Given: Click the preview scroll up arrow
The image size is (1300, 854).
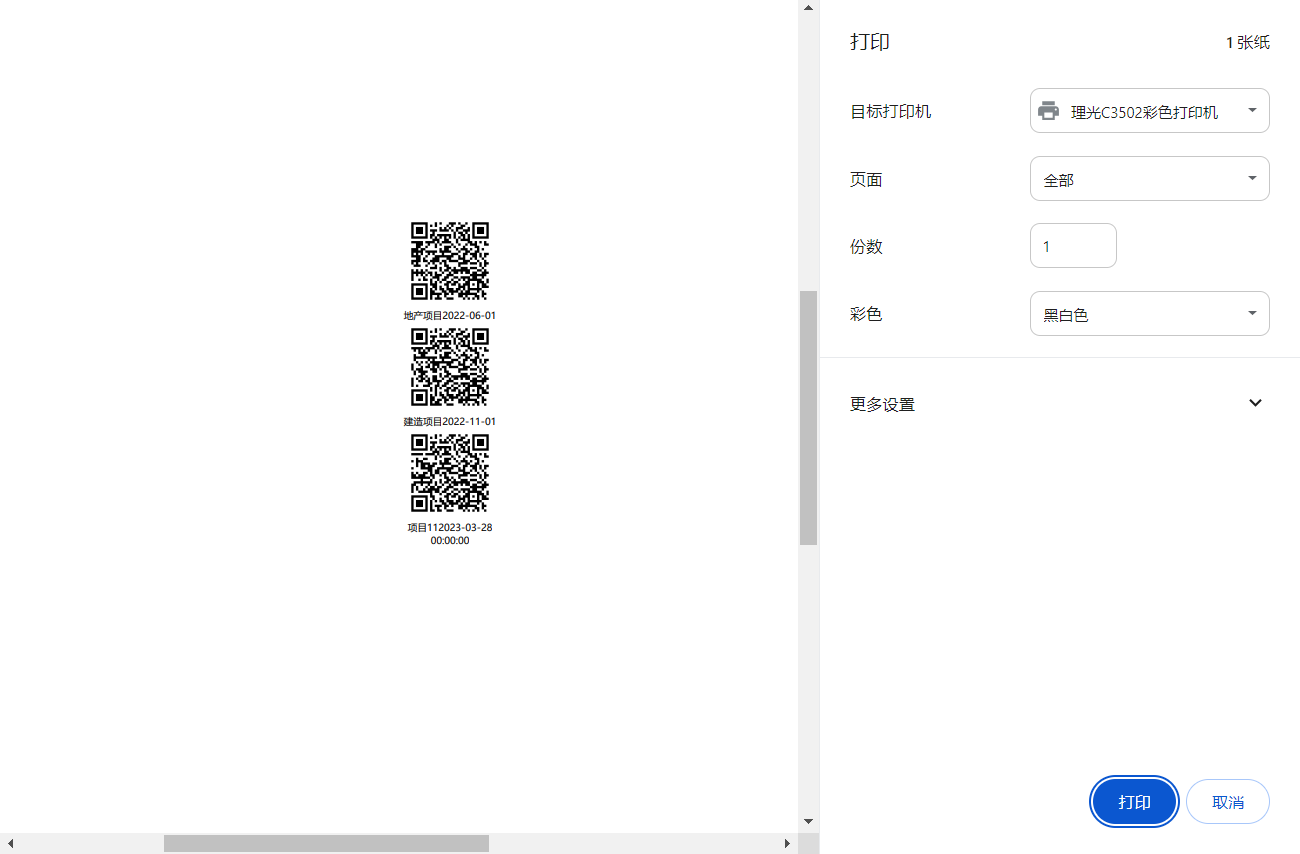Looking at the screenshot, I should pyautogui.click(x=809, y=8).
